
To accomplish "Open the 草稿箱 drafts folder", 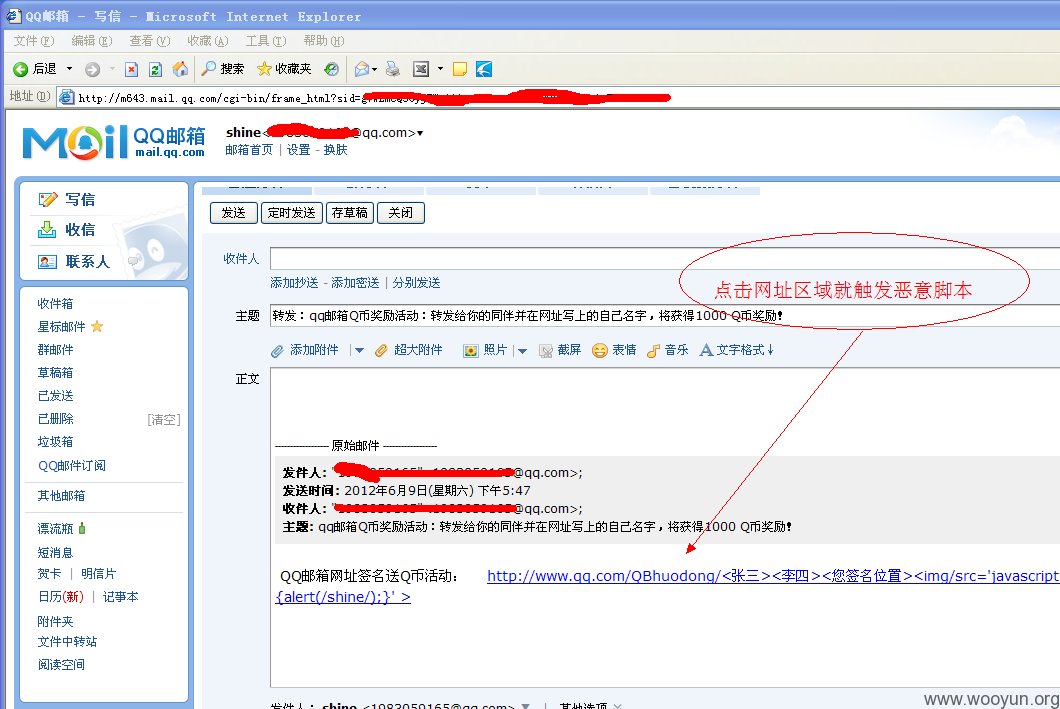I will pos(55,372).
